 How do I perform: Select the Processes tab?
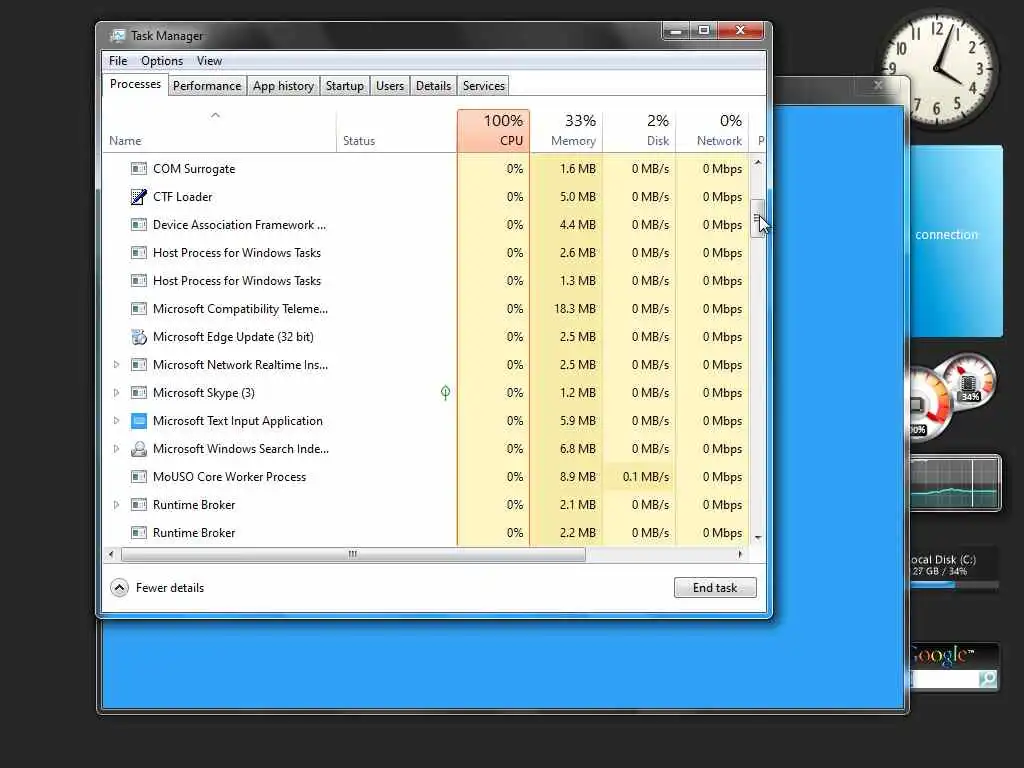pos(135,84)
